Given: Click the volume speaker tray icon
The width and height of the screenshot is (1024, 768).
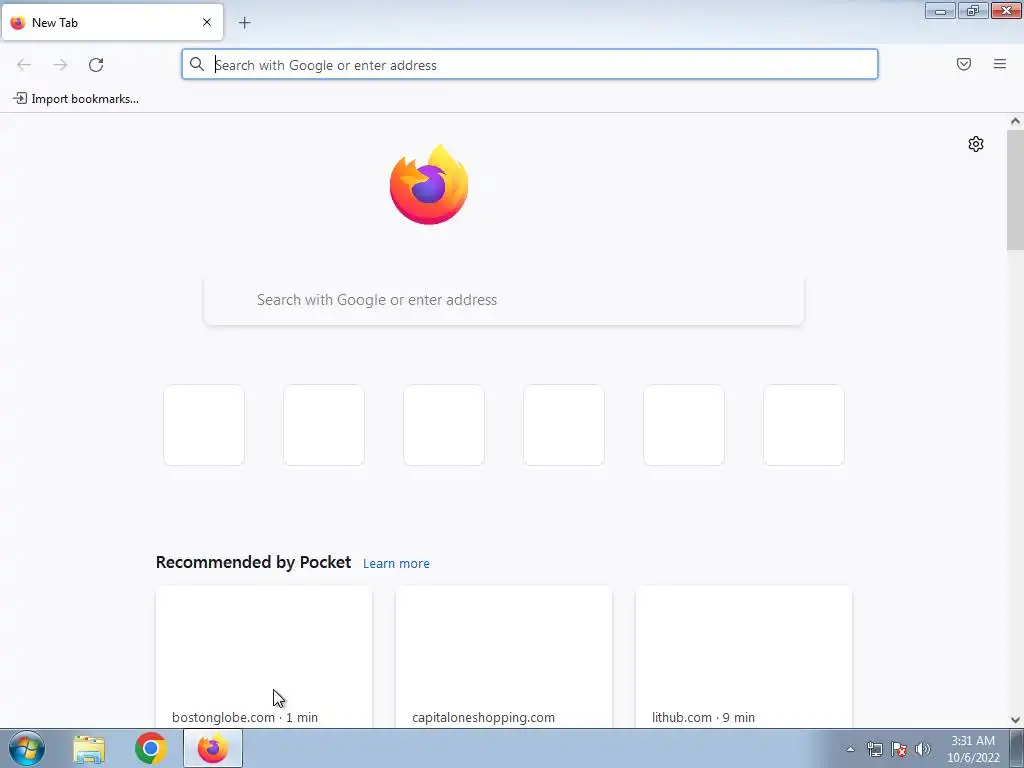Looking at the screenshot, I should pyautogui.click(x=923, y=749).
